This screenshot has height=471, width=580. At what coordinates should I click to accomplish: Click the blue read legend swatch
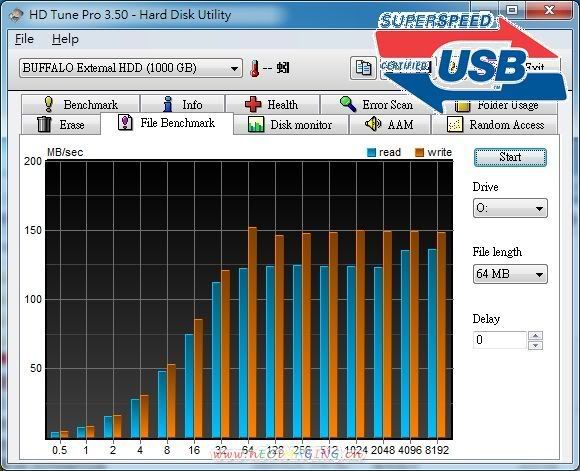(x=371, y=152)
